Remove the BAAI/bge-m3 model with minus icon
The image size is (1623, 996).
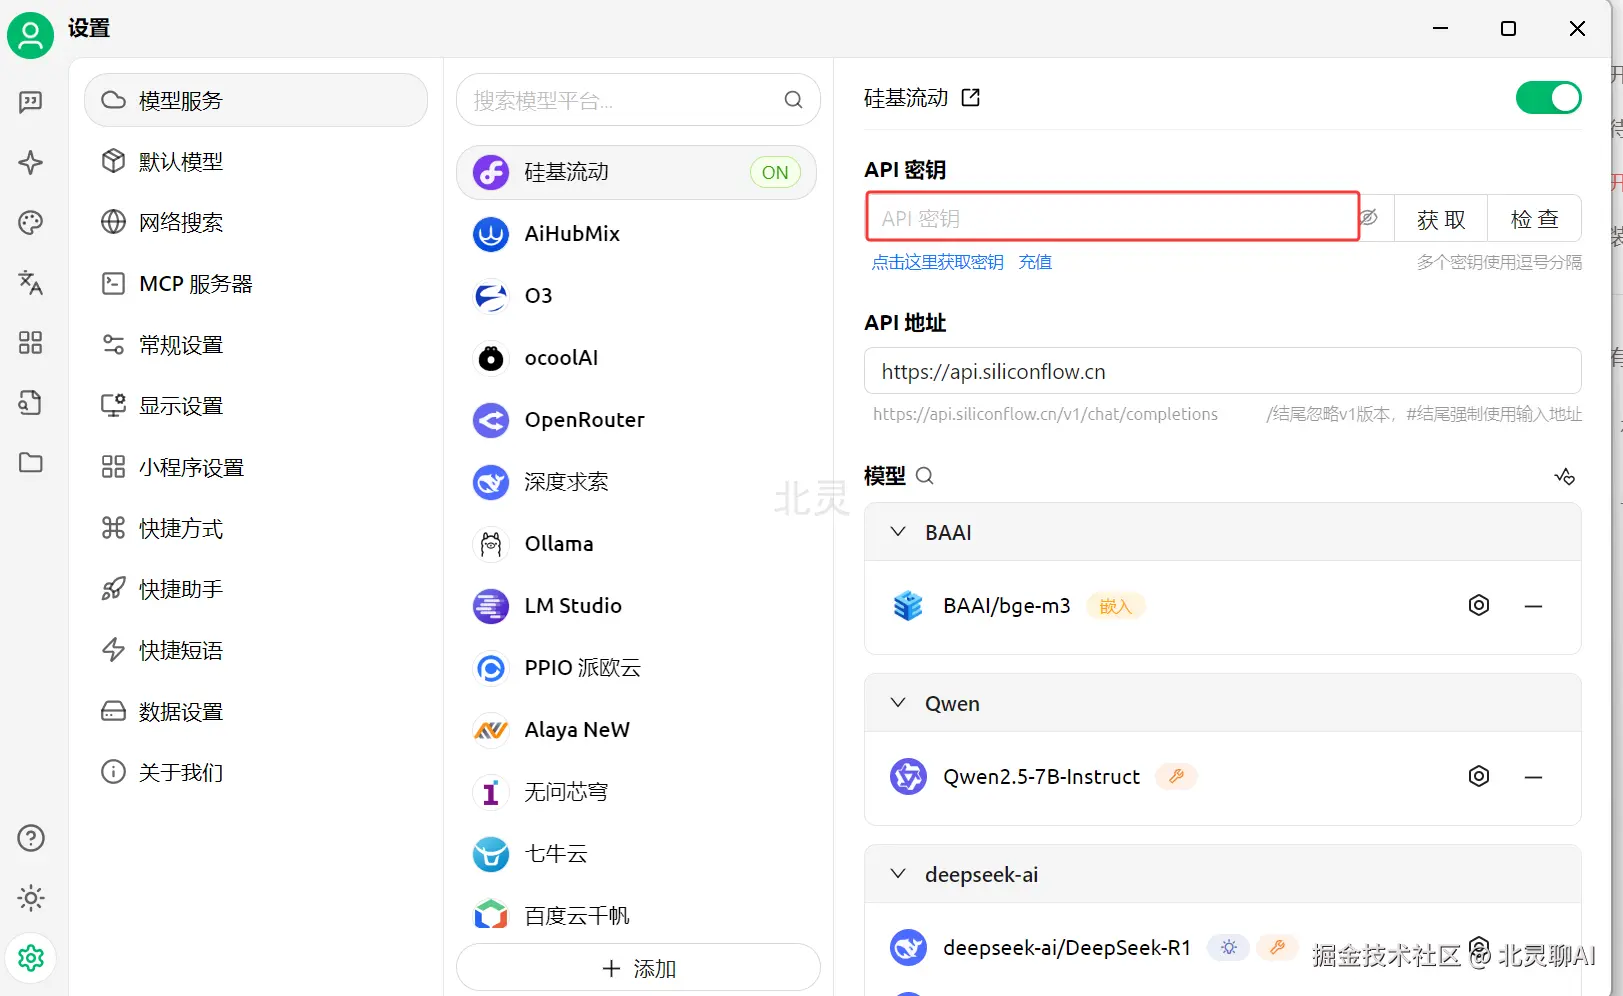pyautogui.click(x=1533, y=606)
